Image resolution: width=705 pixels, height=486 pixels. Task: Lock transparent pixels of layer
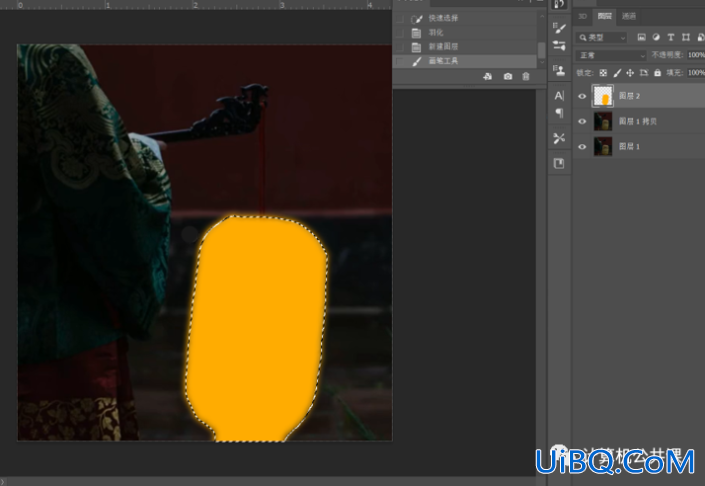(x=603, y=73)
